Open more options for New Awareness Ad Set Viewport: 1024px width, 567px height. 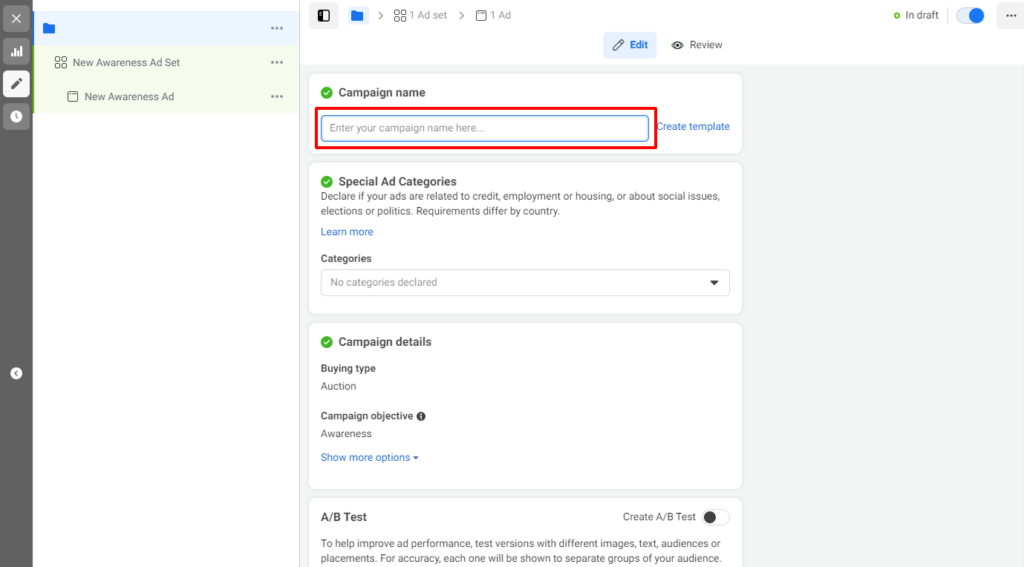pyautogui.click(x=277, y=63)
